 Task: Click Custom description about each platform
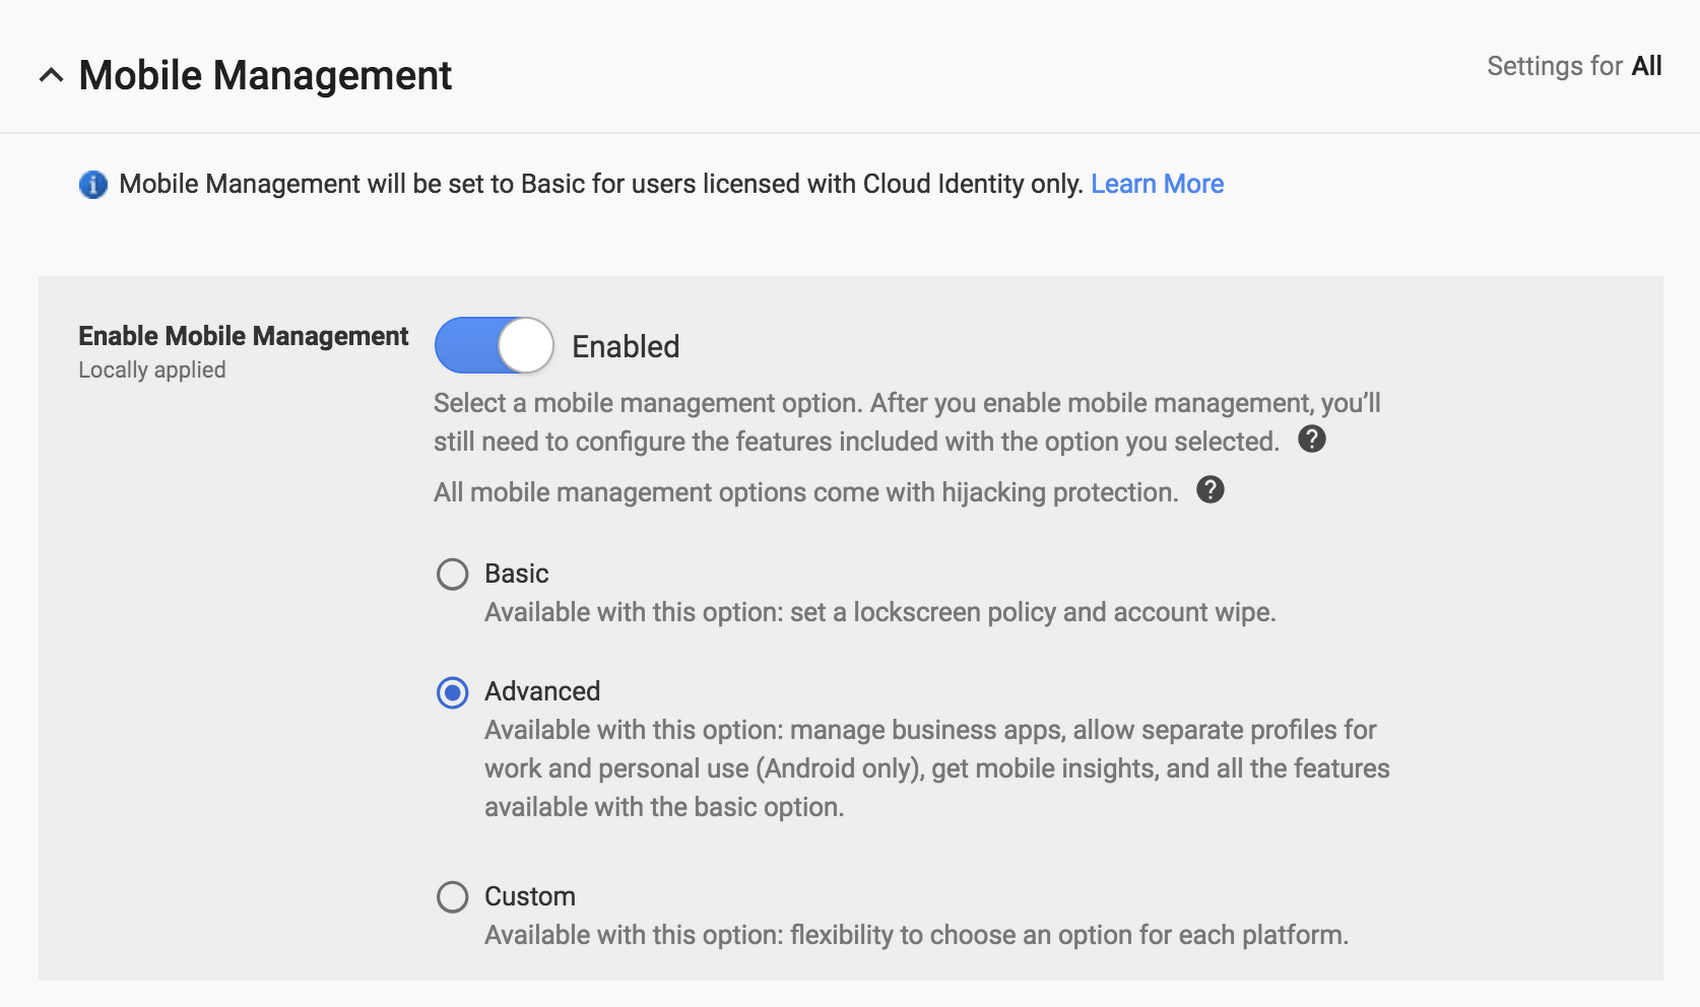point(916,935)
